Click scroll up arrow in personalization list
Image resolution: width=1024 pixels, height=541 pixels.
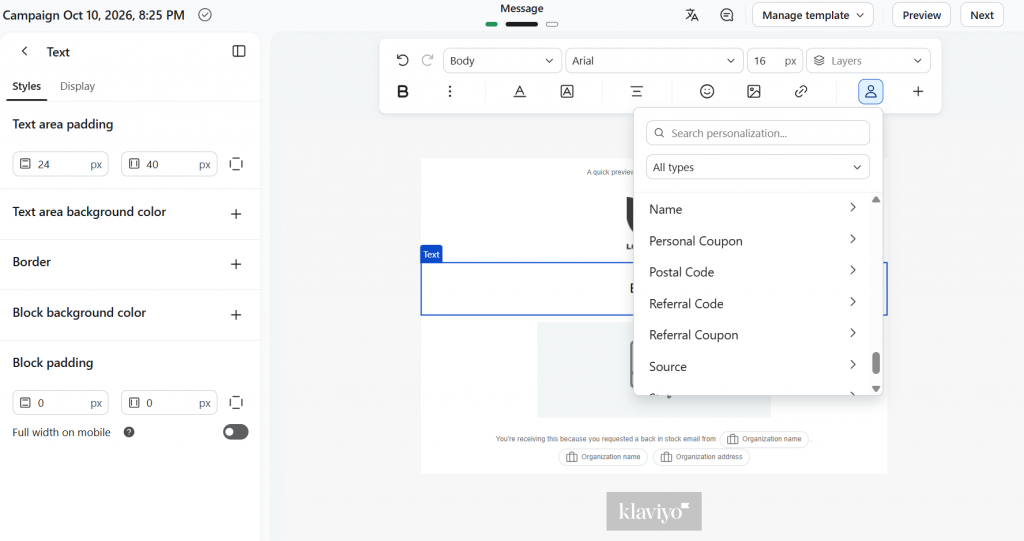pos(876,199)
